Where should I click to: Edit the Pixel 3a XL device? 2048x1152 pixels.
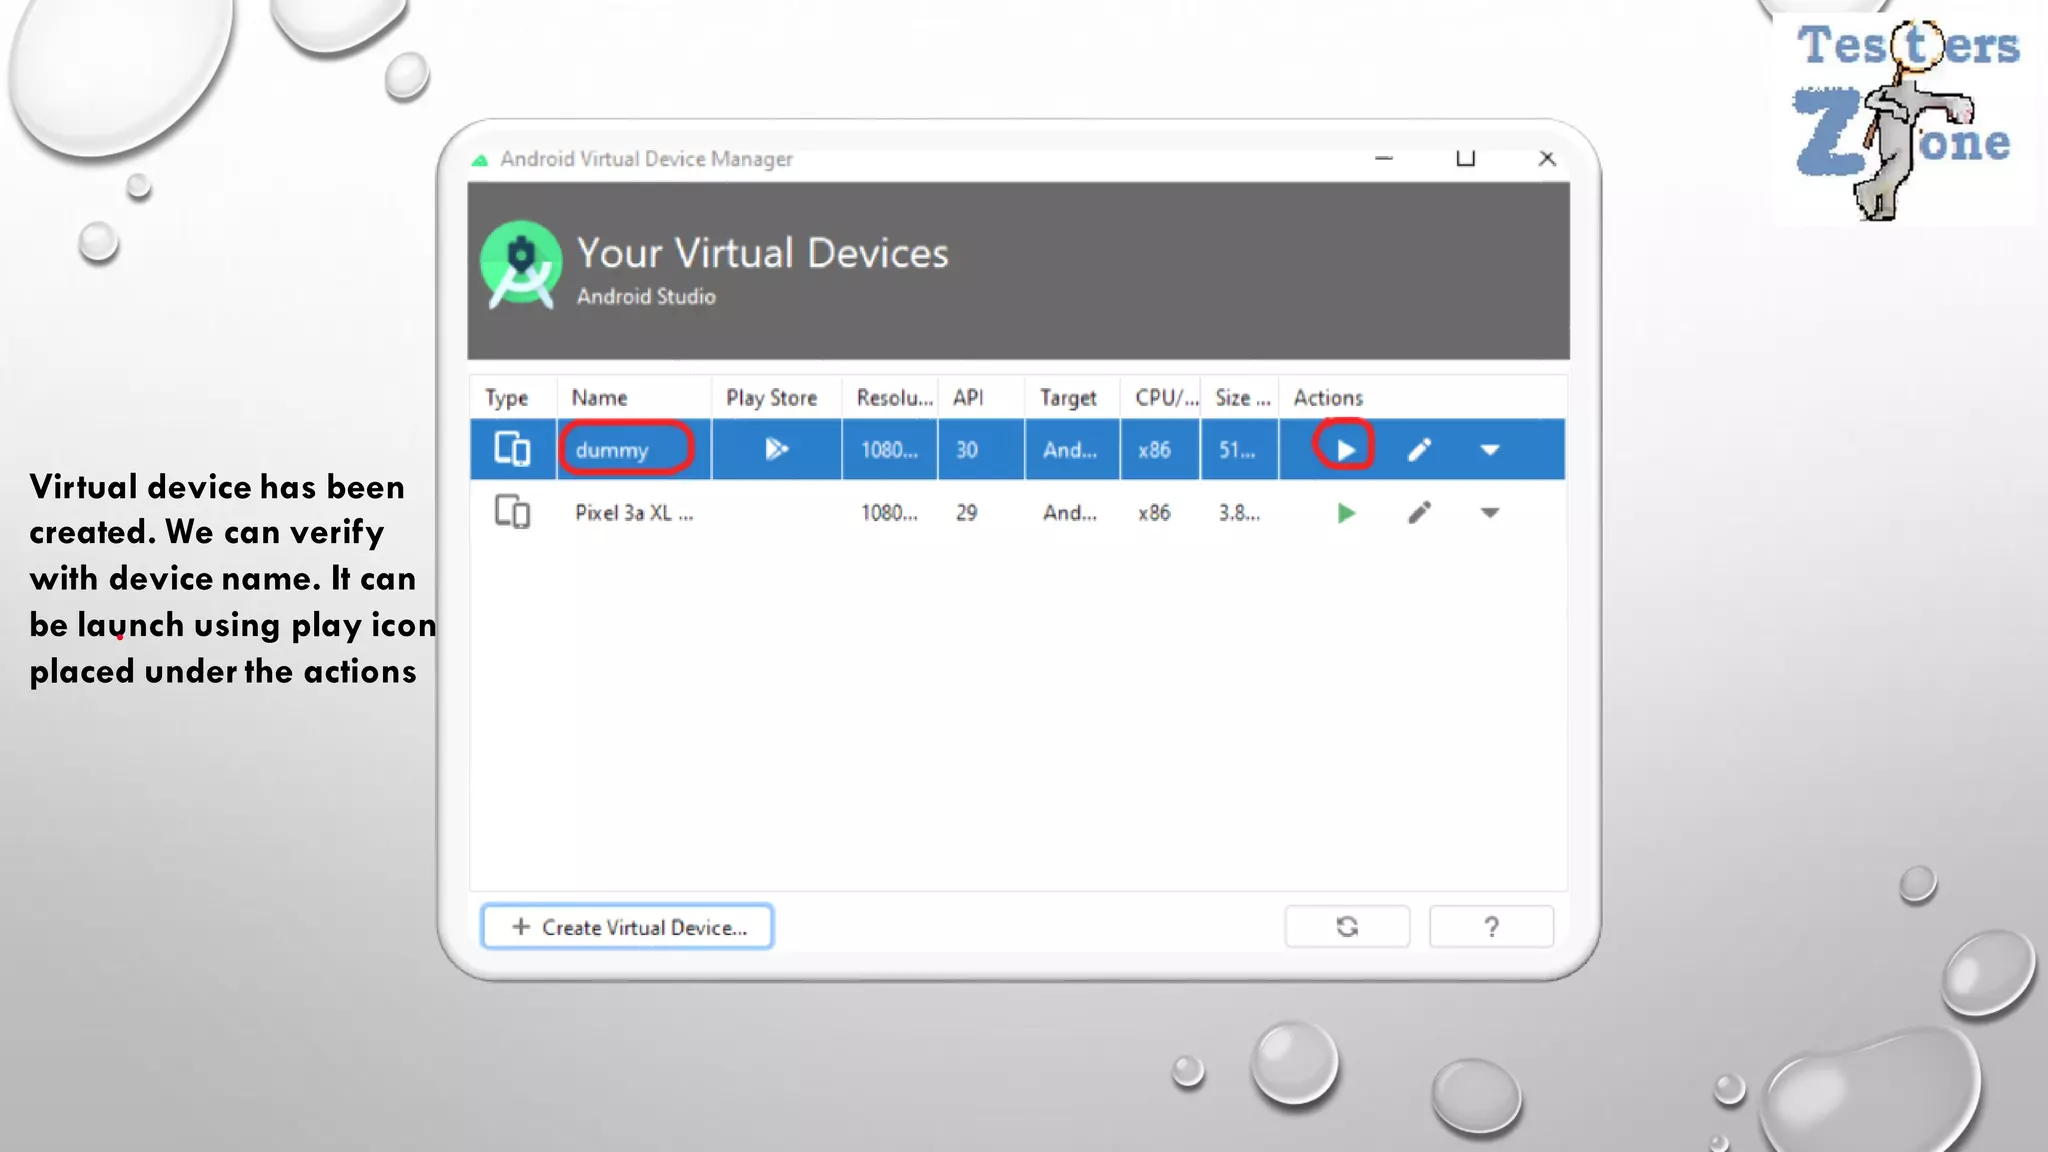(x=1419, y=513)
